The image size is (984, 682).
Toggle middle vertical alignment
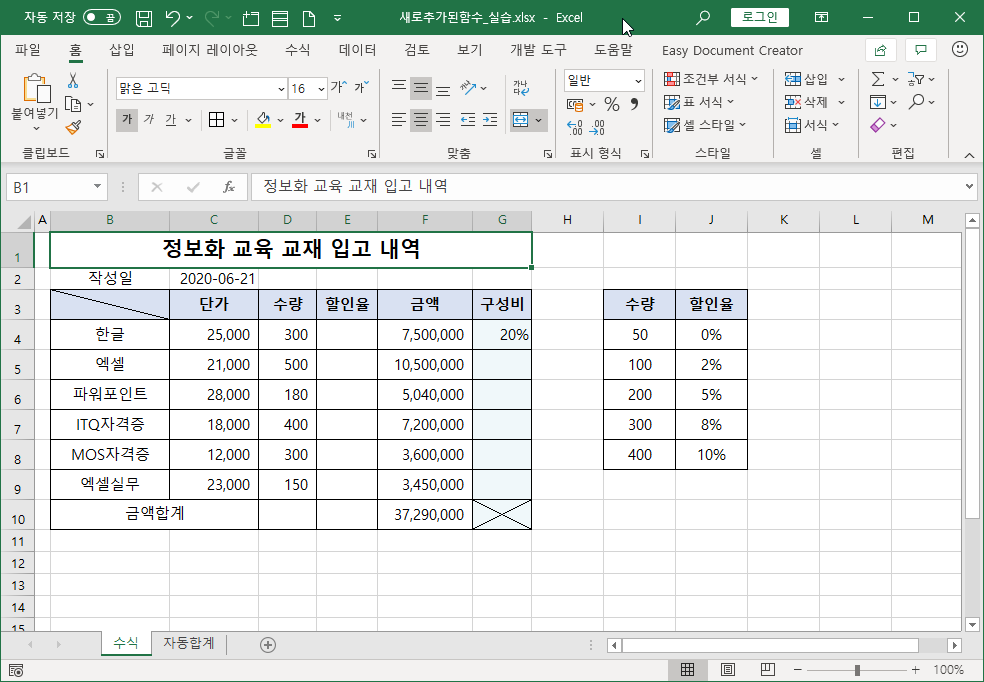click(421, 88)
